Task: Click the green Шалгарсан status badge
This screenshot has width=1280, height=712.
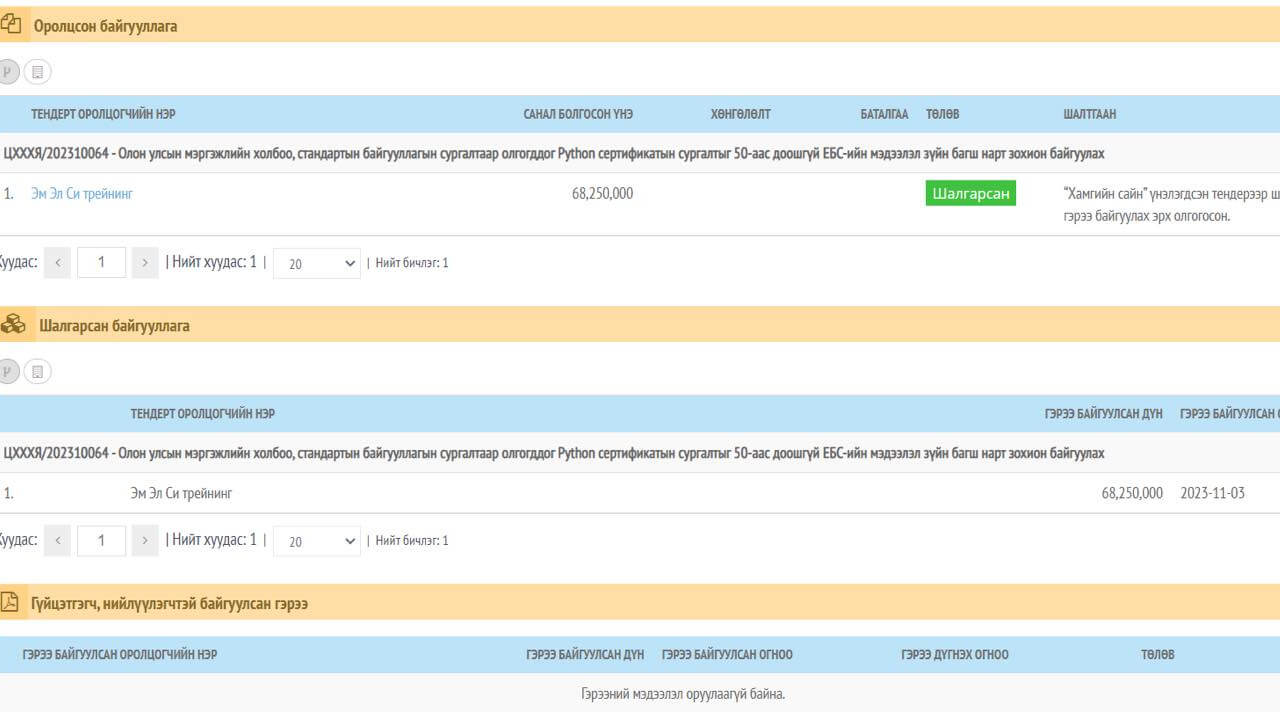Action: pyautogui.click(x=970, y=194)
